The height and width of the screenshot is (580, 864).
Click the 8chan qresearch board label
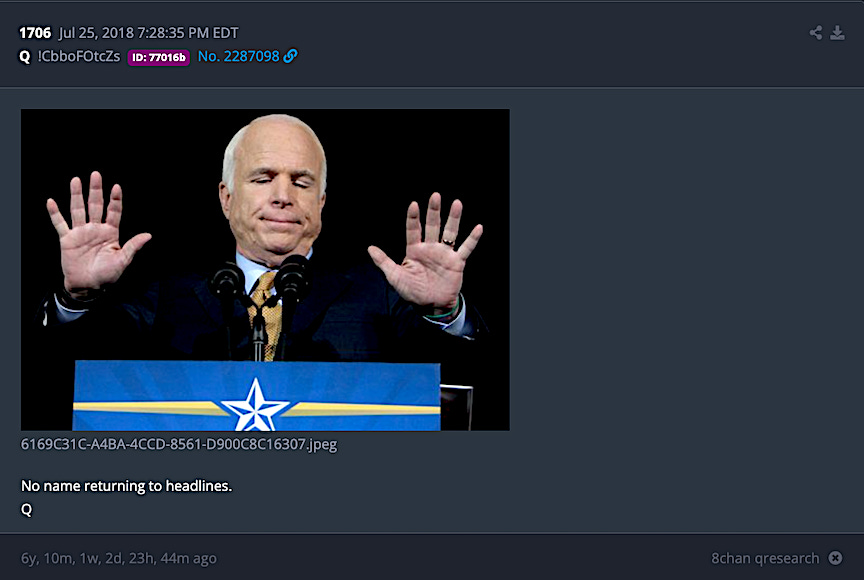(765, 559)
